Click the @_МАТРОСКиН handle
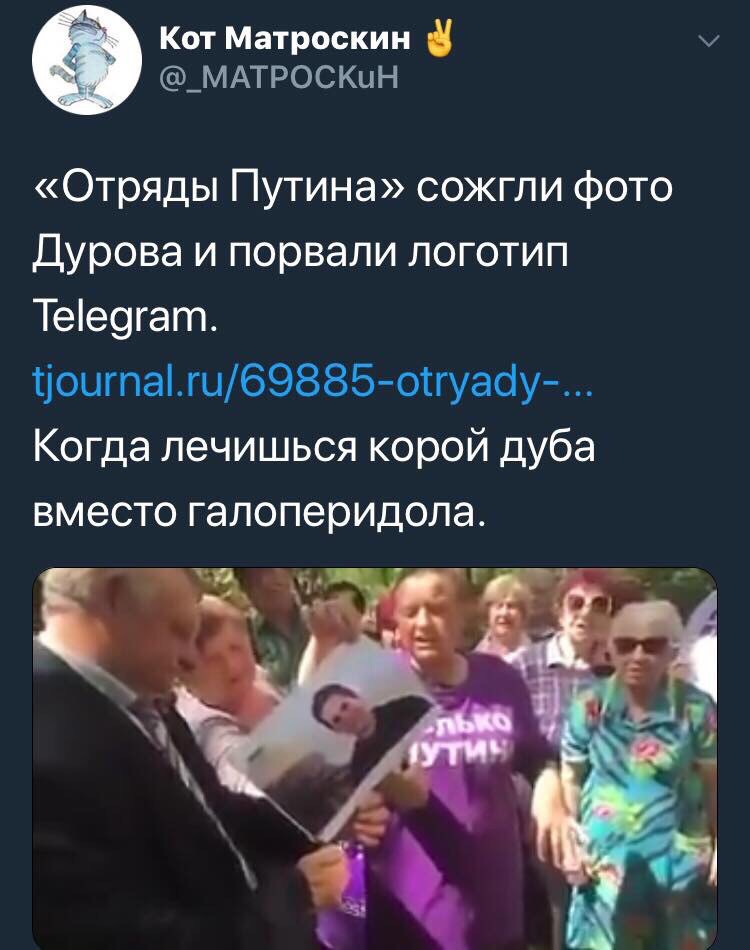The image size is (750, 950). (x=279, y=77)
